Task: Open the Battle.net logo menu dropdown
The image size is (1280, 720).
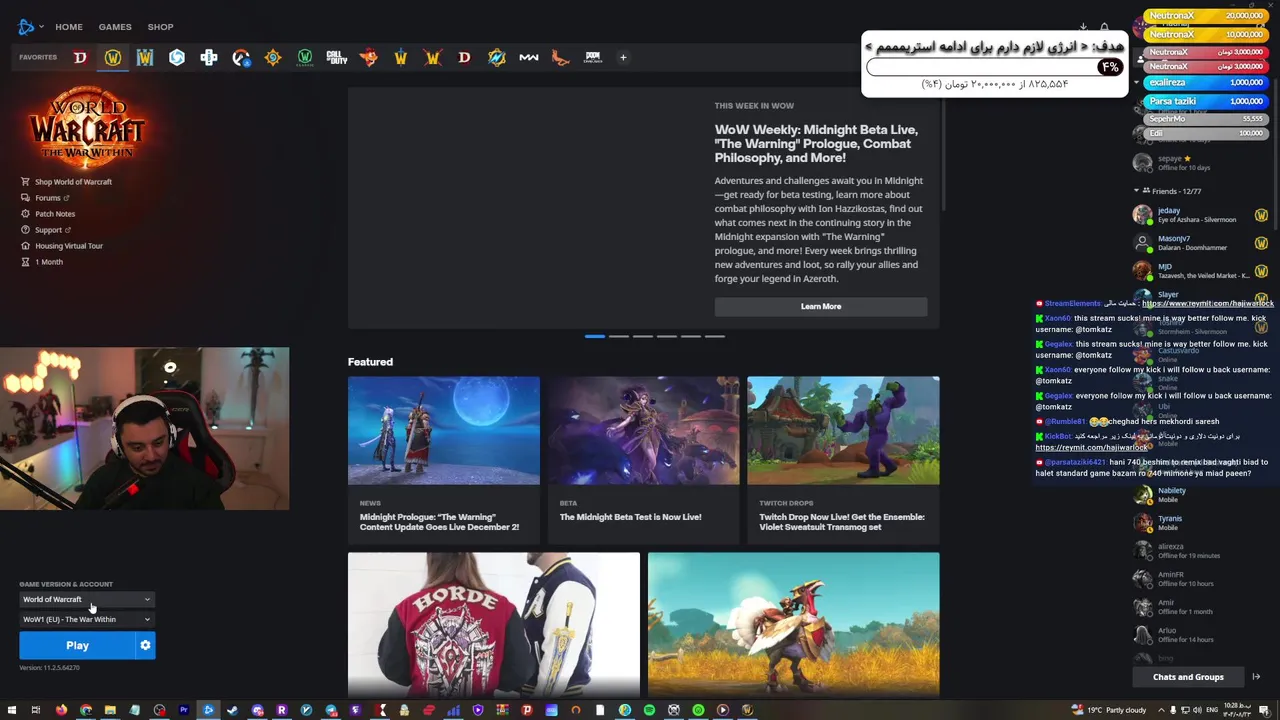Action: (30, 27)
